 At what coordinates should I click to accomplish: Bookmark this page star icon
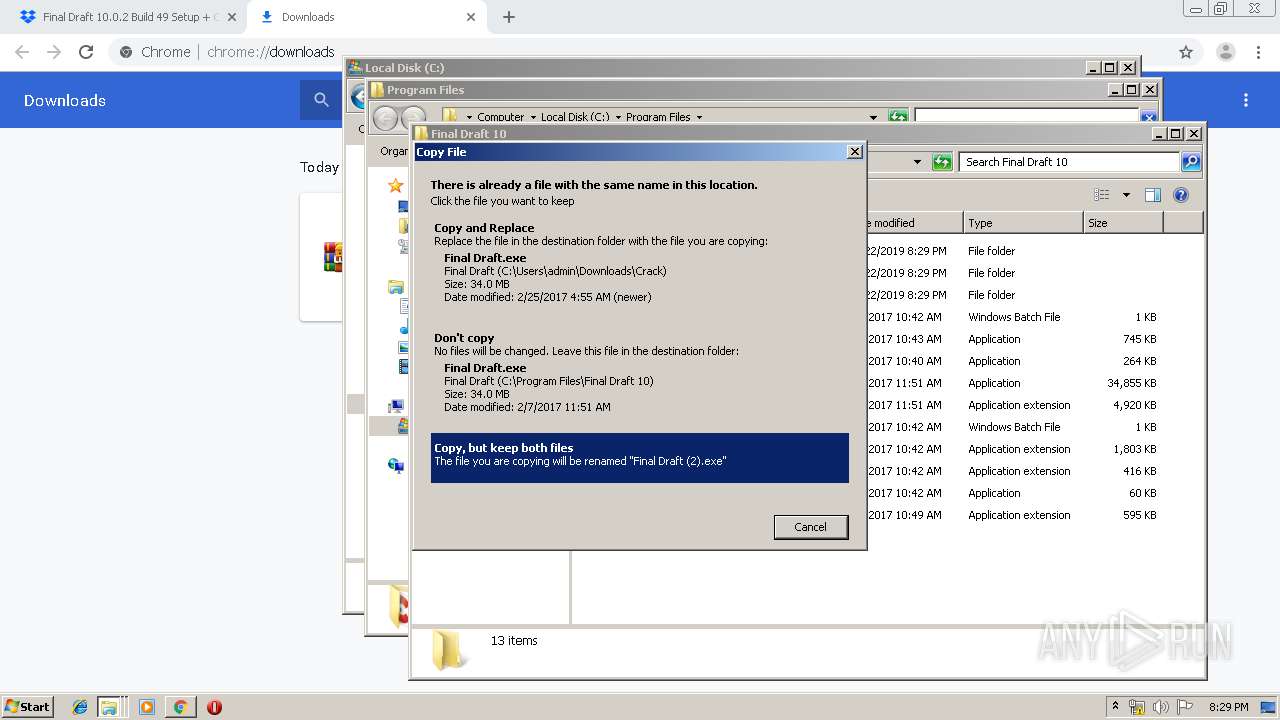1186,52
